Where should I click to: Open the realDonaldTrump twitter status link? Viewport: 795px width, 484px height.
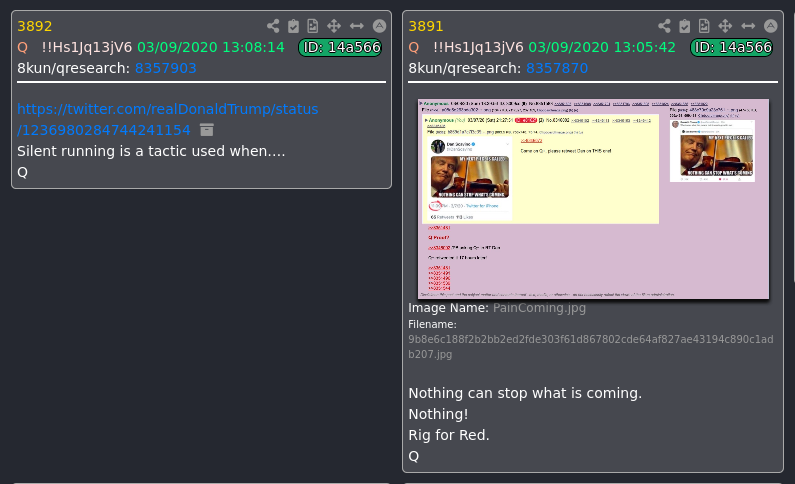[x=168, y=120]
